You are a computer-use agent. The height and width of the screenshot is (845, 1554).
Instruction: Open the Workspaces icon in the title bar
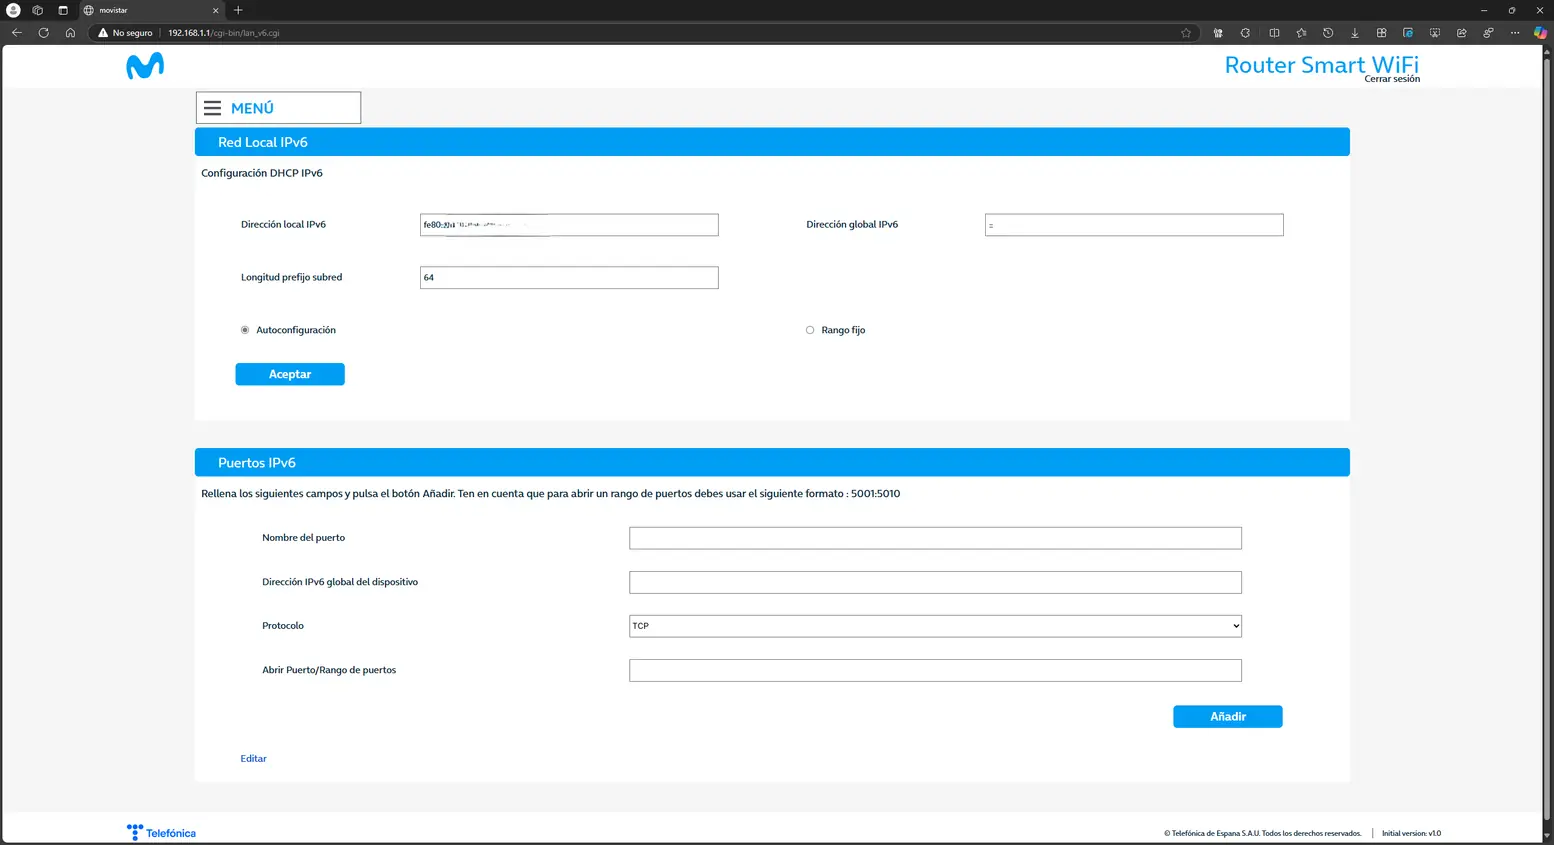[38, 10]
